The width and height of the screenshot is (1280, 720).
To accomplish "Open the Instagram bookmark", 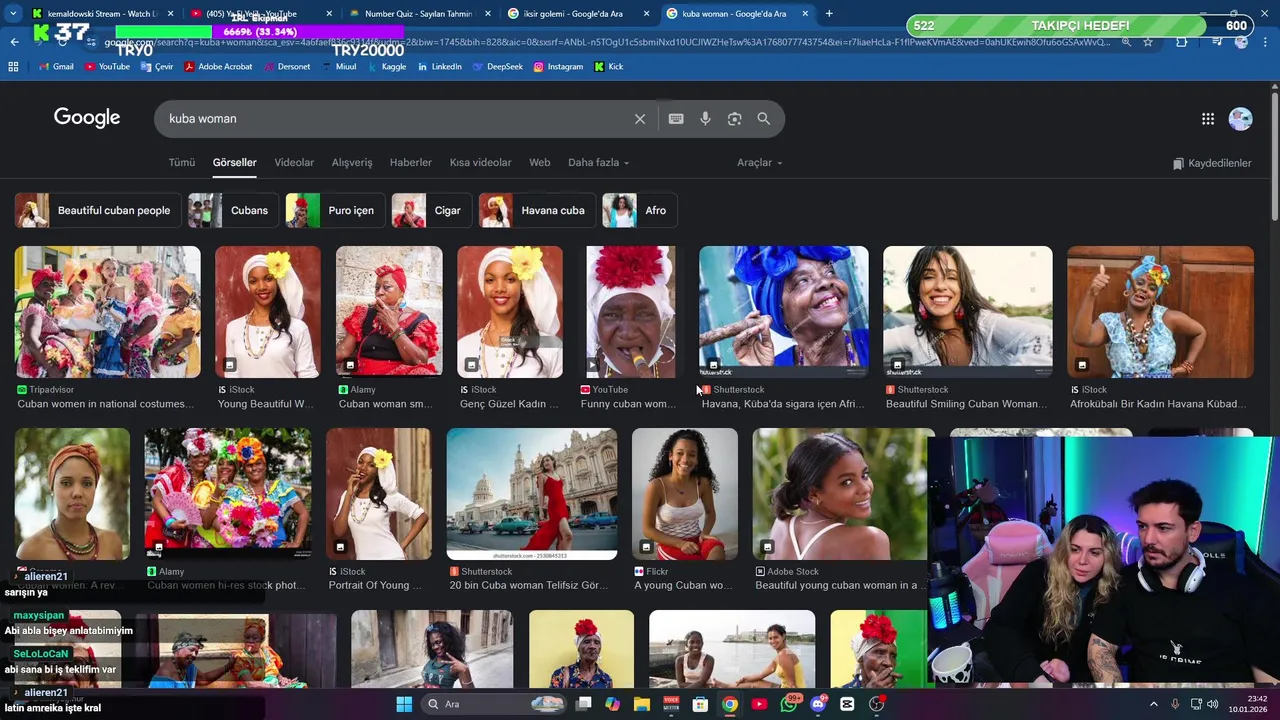I will [x=558, y=67].
